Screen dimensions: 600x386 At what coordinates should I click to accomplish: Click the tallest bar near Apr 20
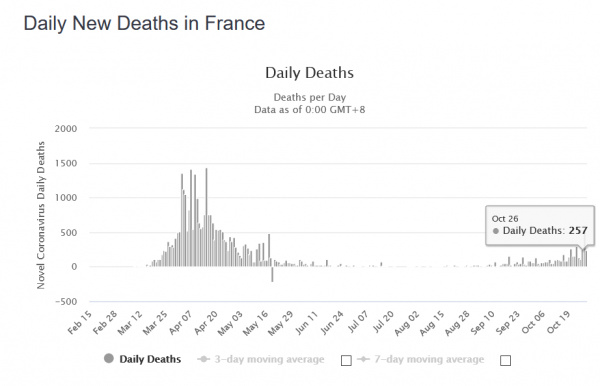206,217
